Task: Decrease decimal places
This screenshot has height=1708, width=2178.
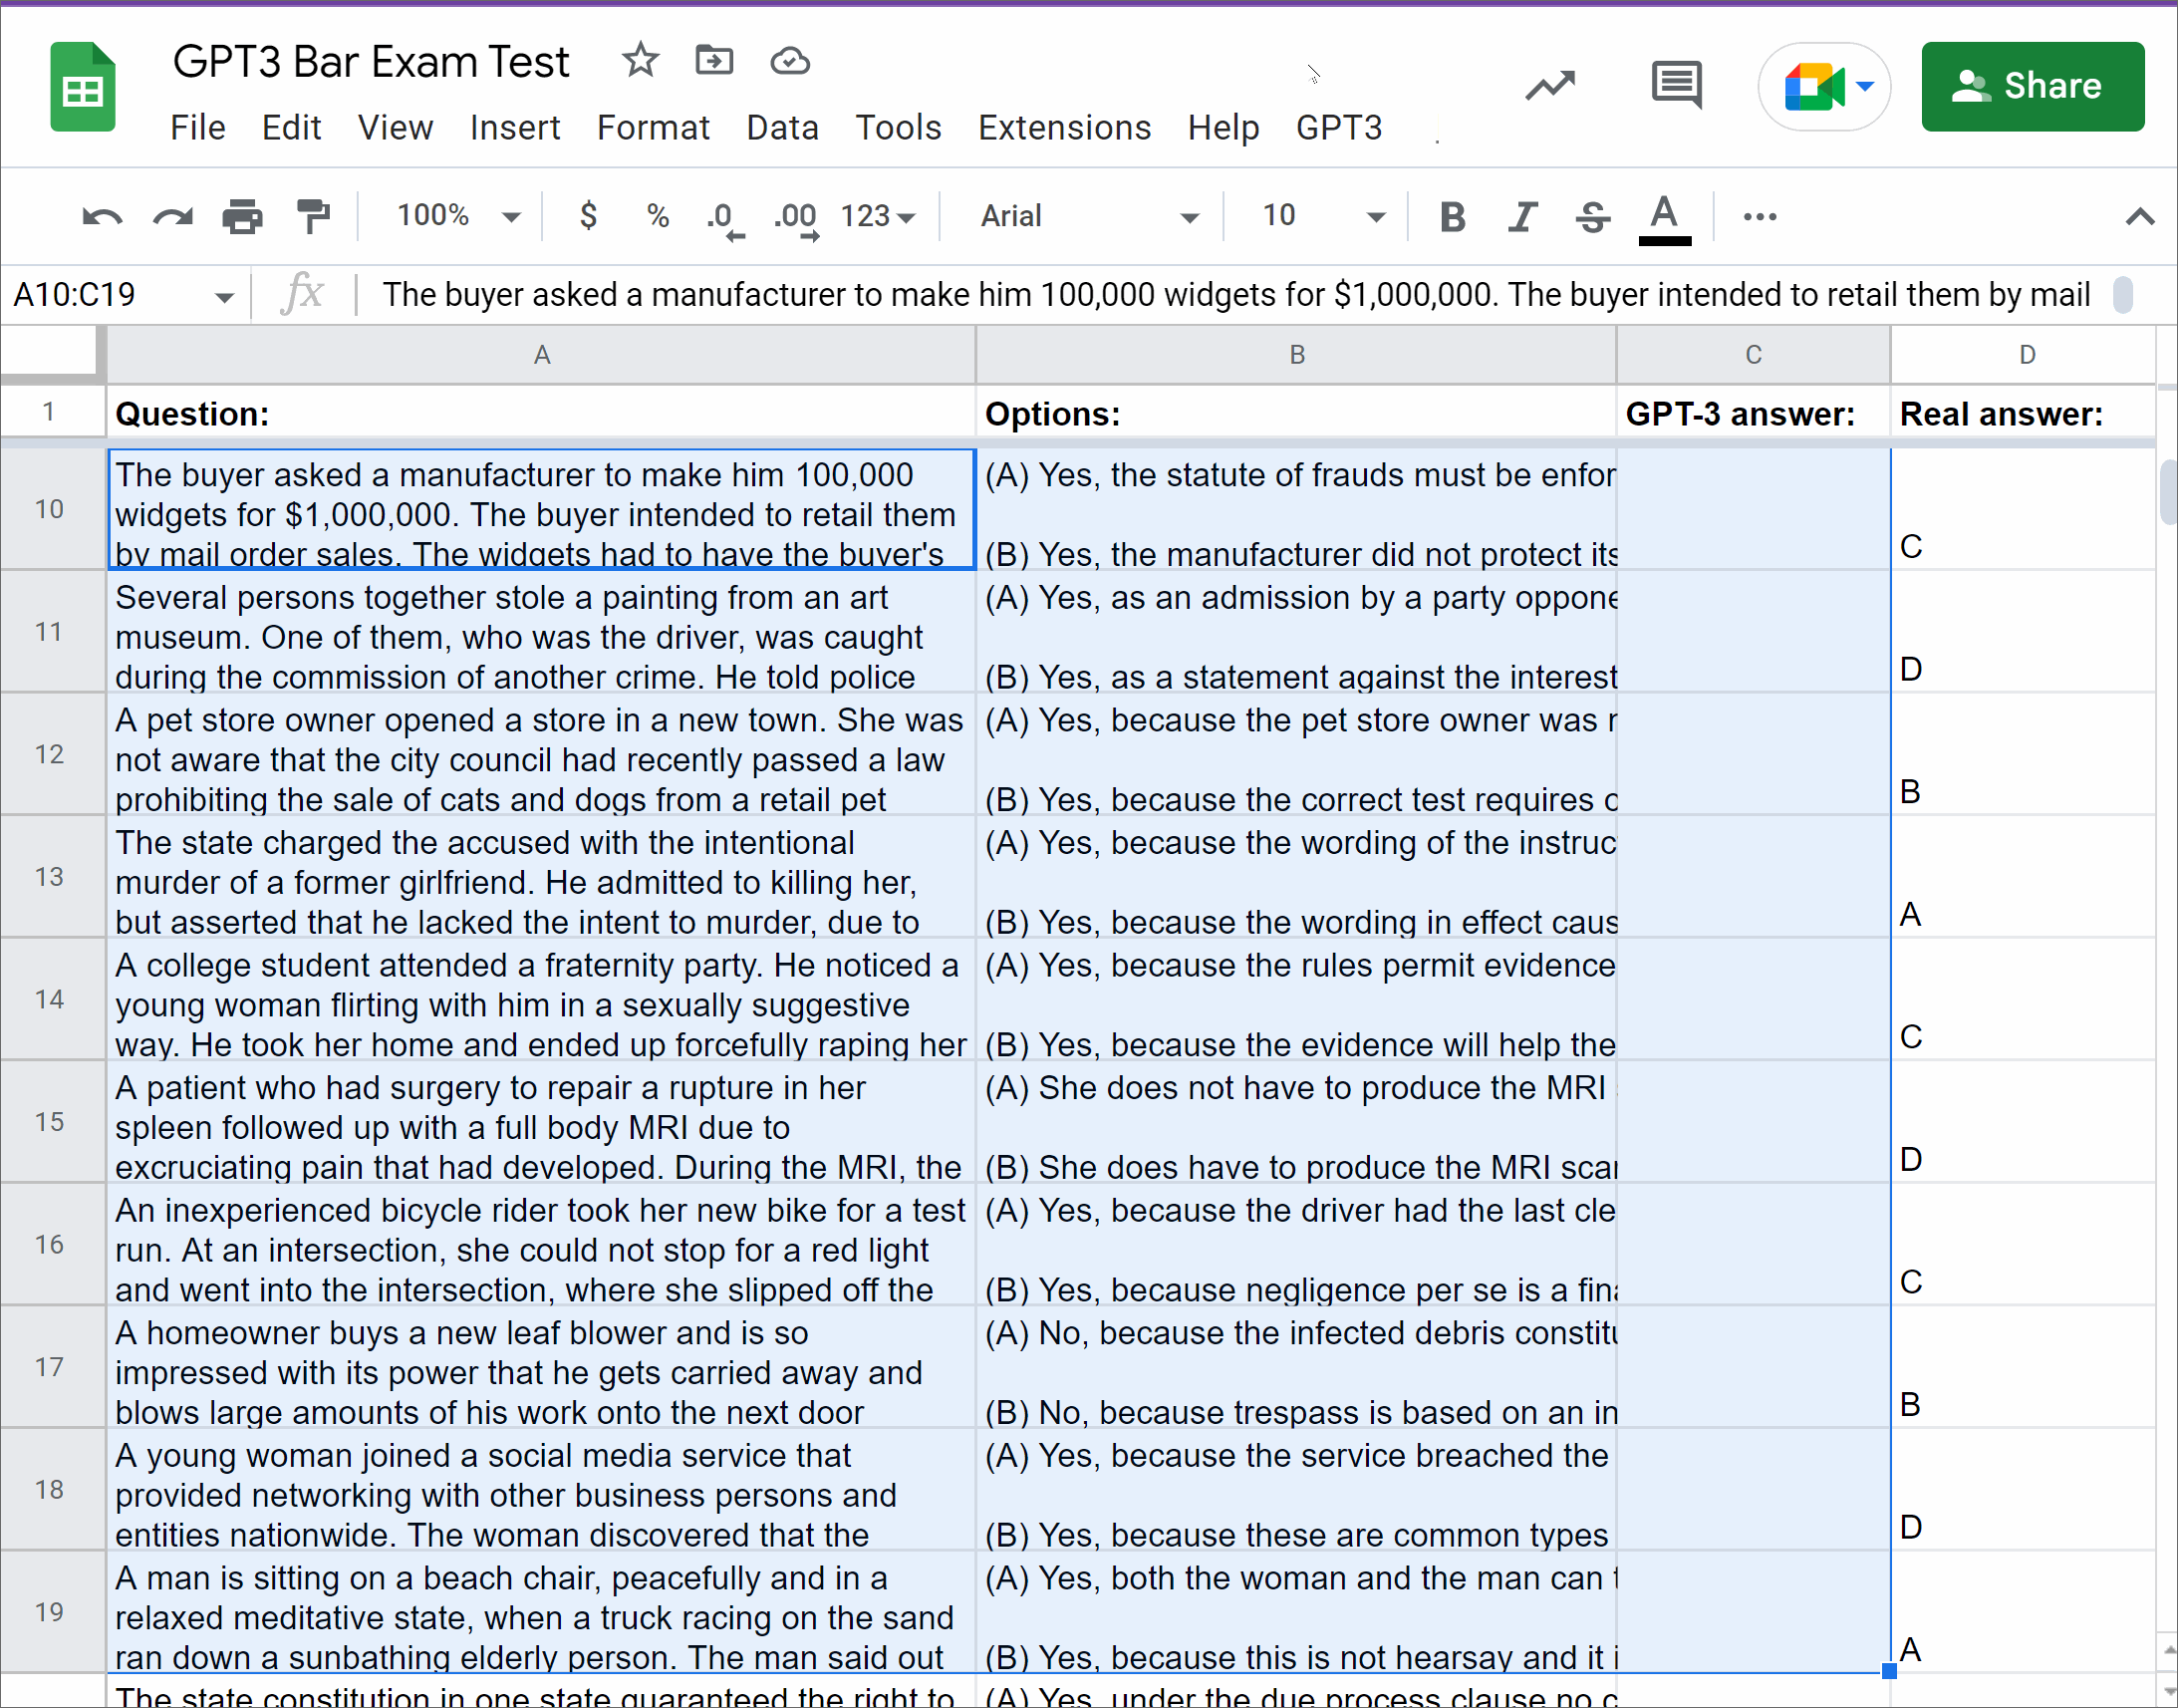Action: 724,219
